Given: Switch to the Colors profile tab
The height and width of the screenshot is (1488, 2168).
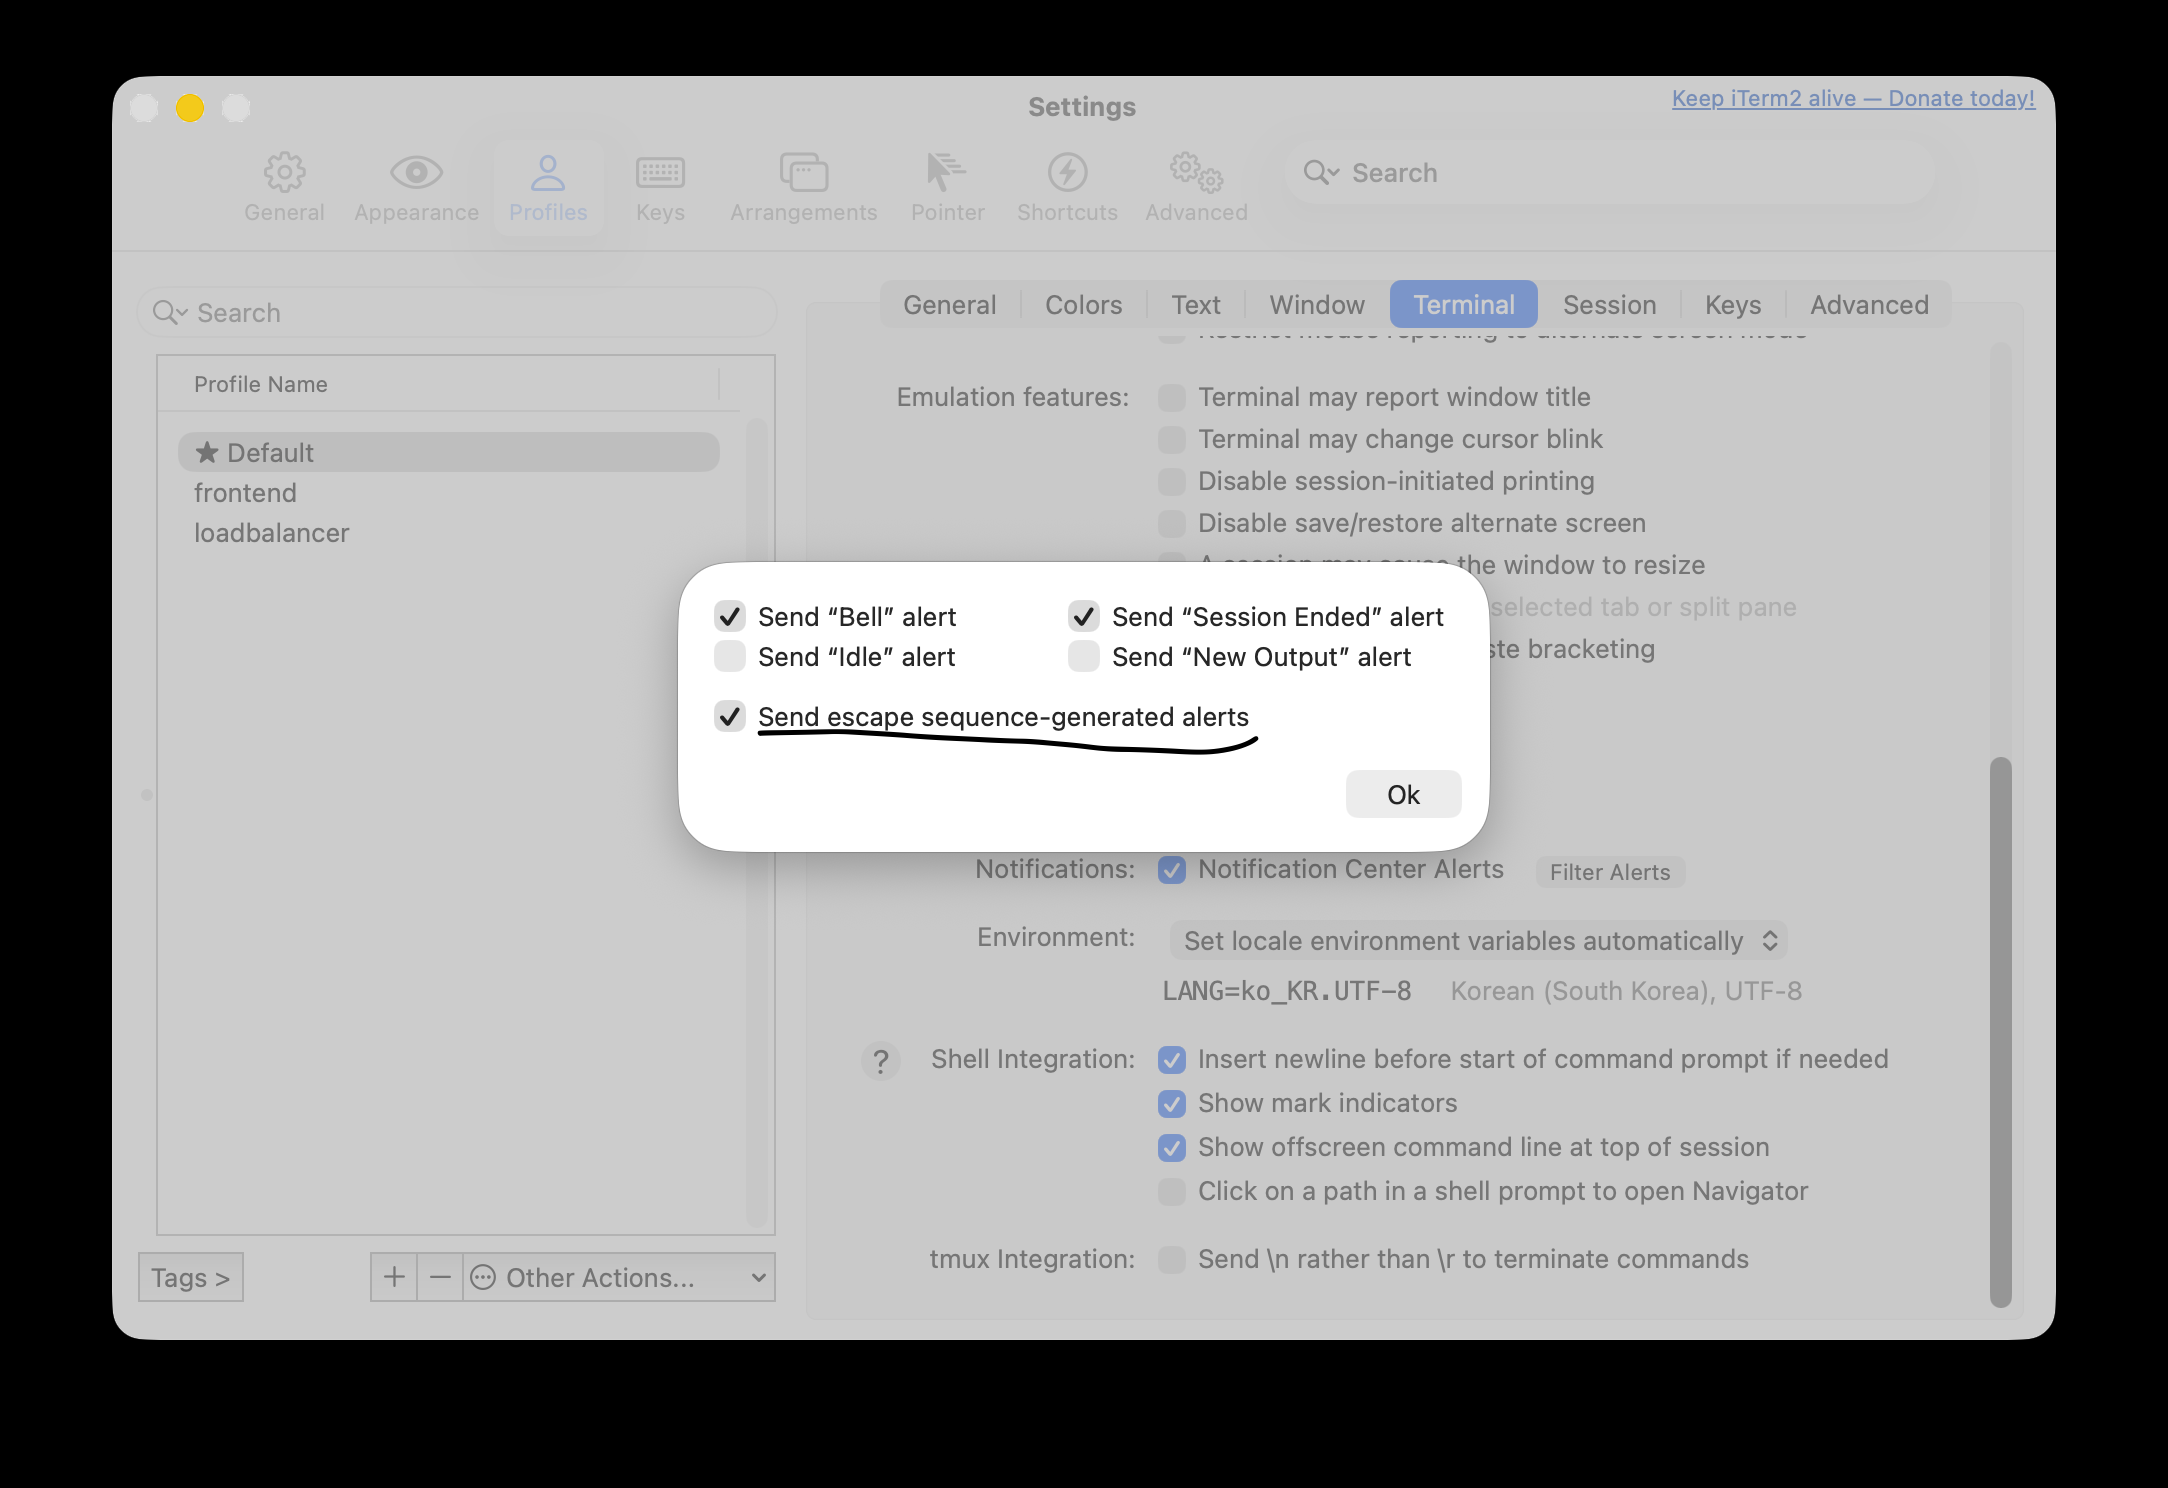Looking at the screenshot, I should 1083,305.
